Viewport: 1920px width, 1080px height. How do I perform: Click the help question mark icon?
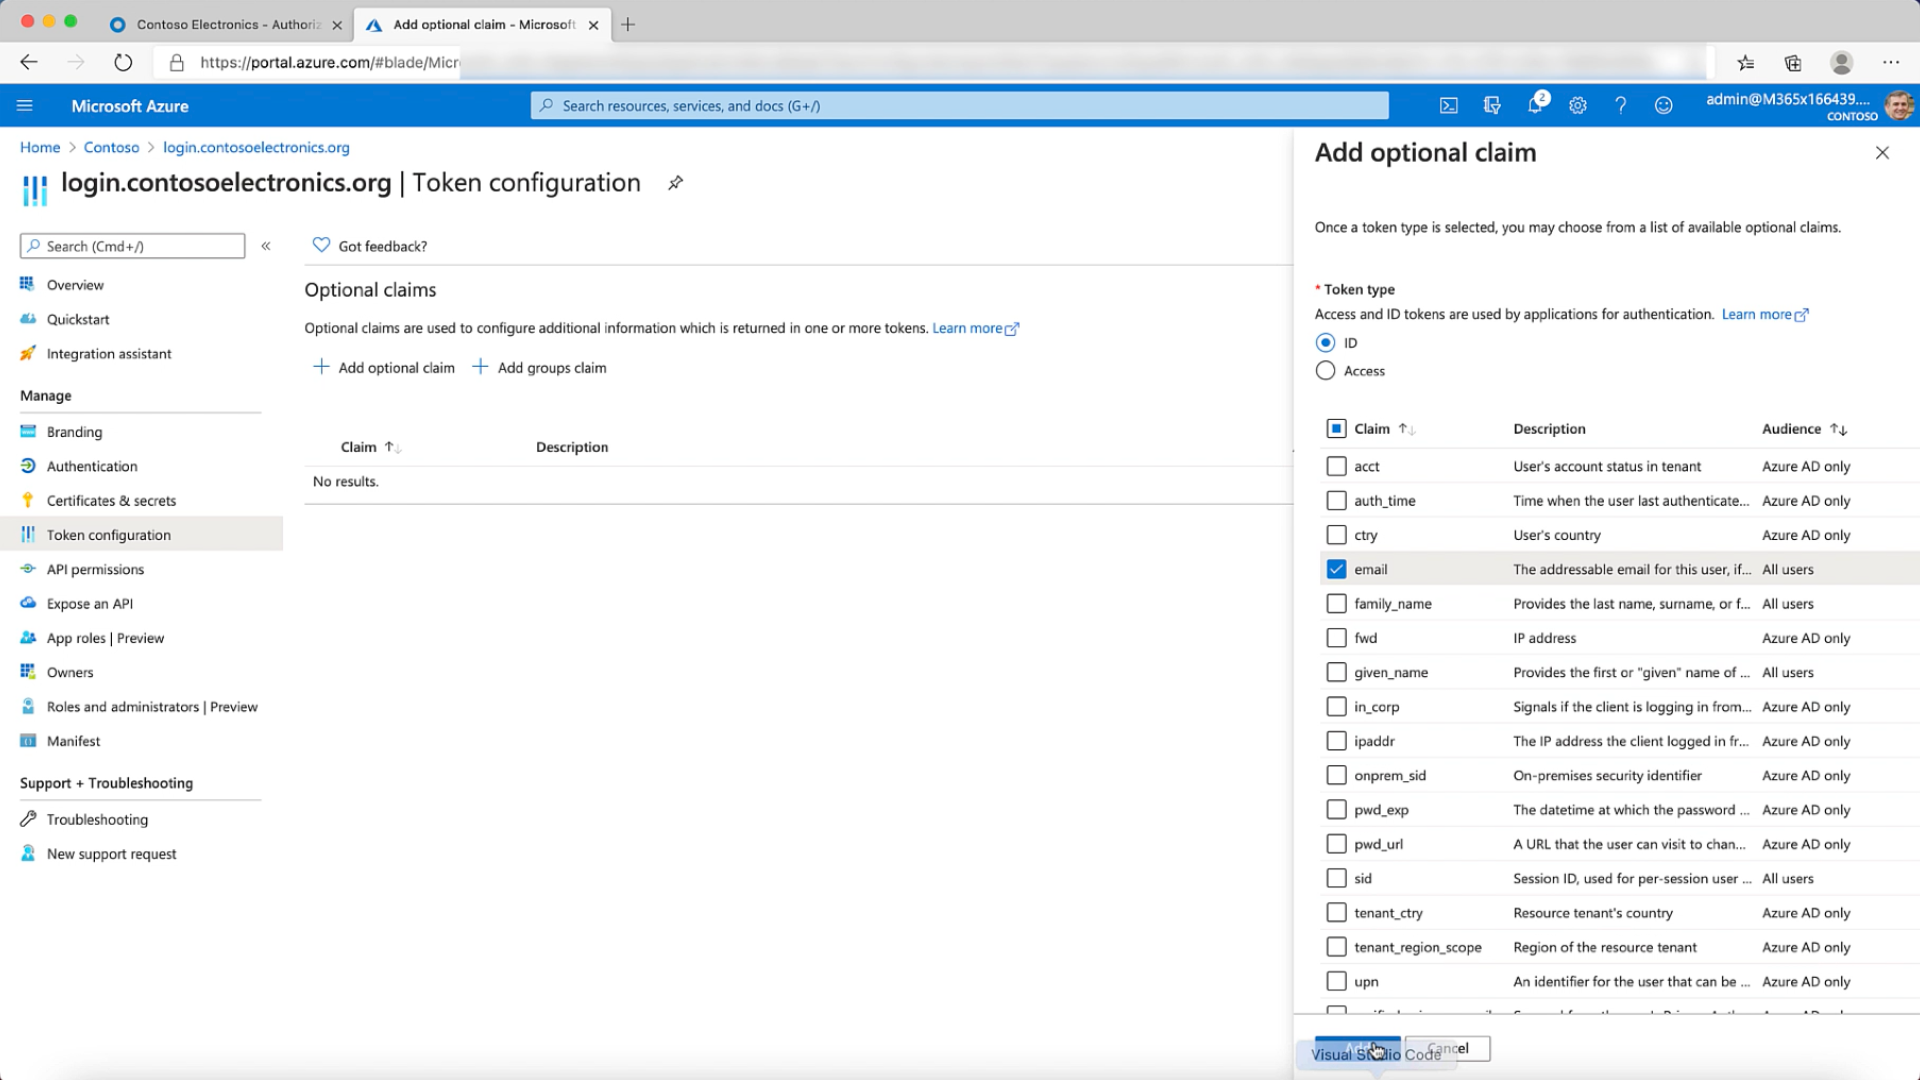coord(1620,106)
